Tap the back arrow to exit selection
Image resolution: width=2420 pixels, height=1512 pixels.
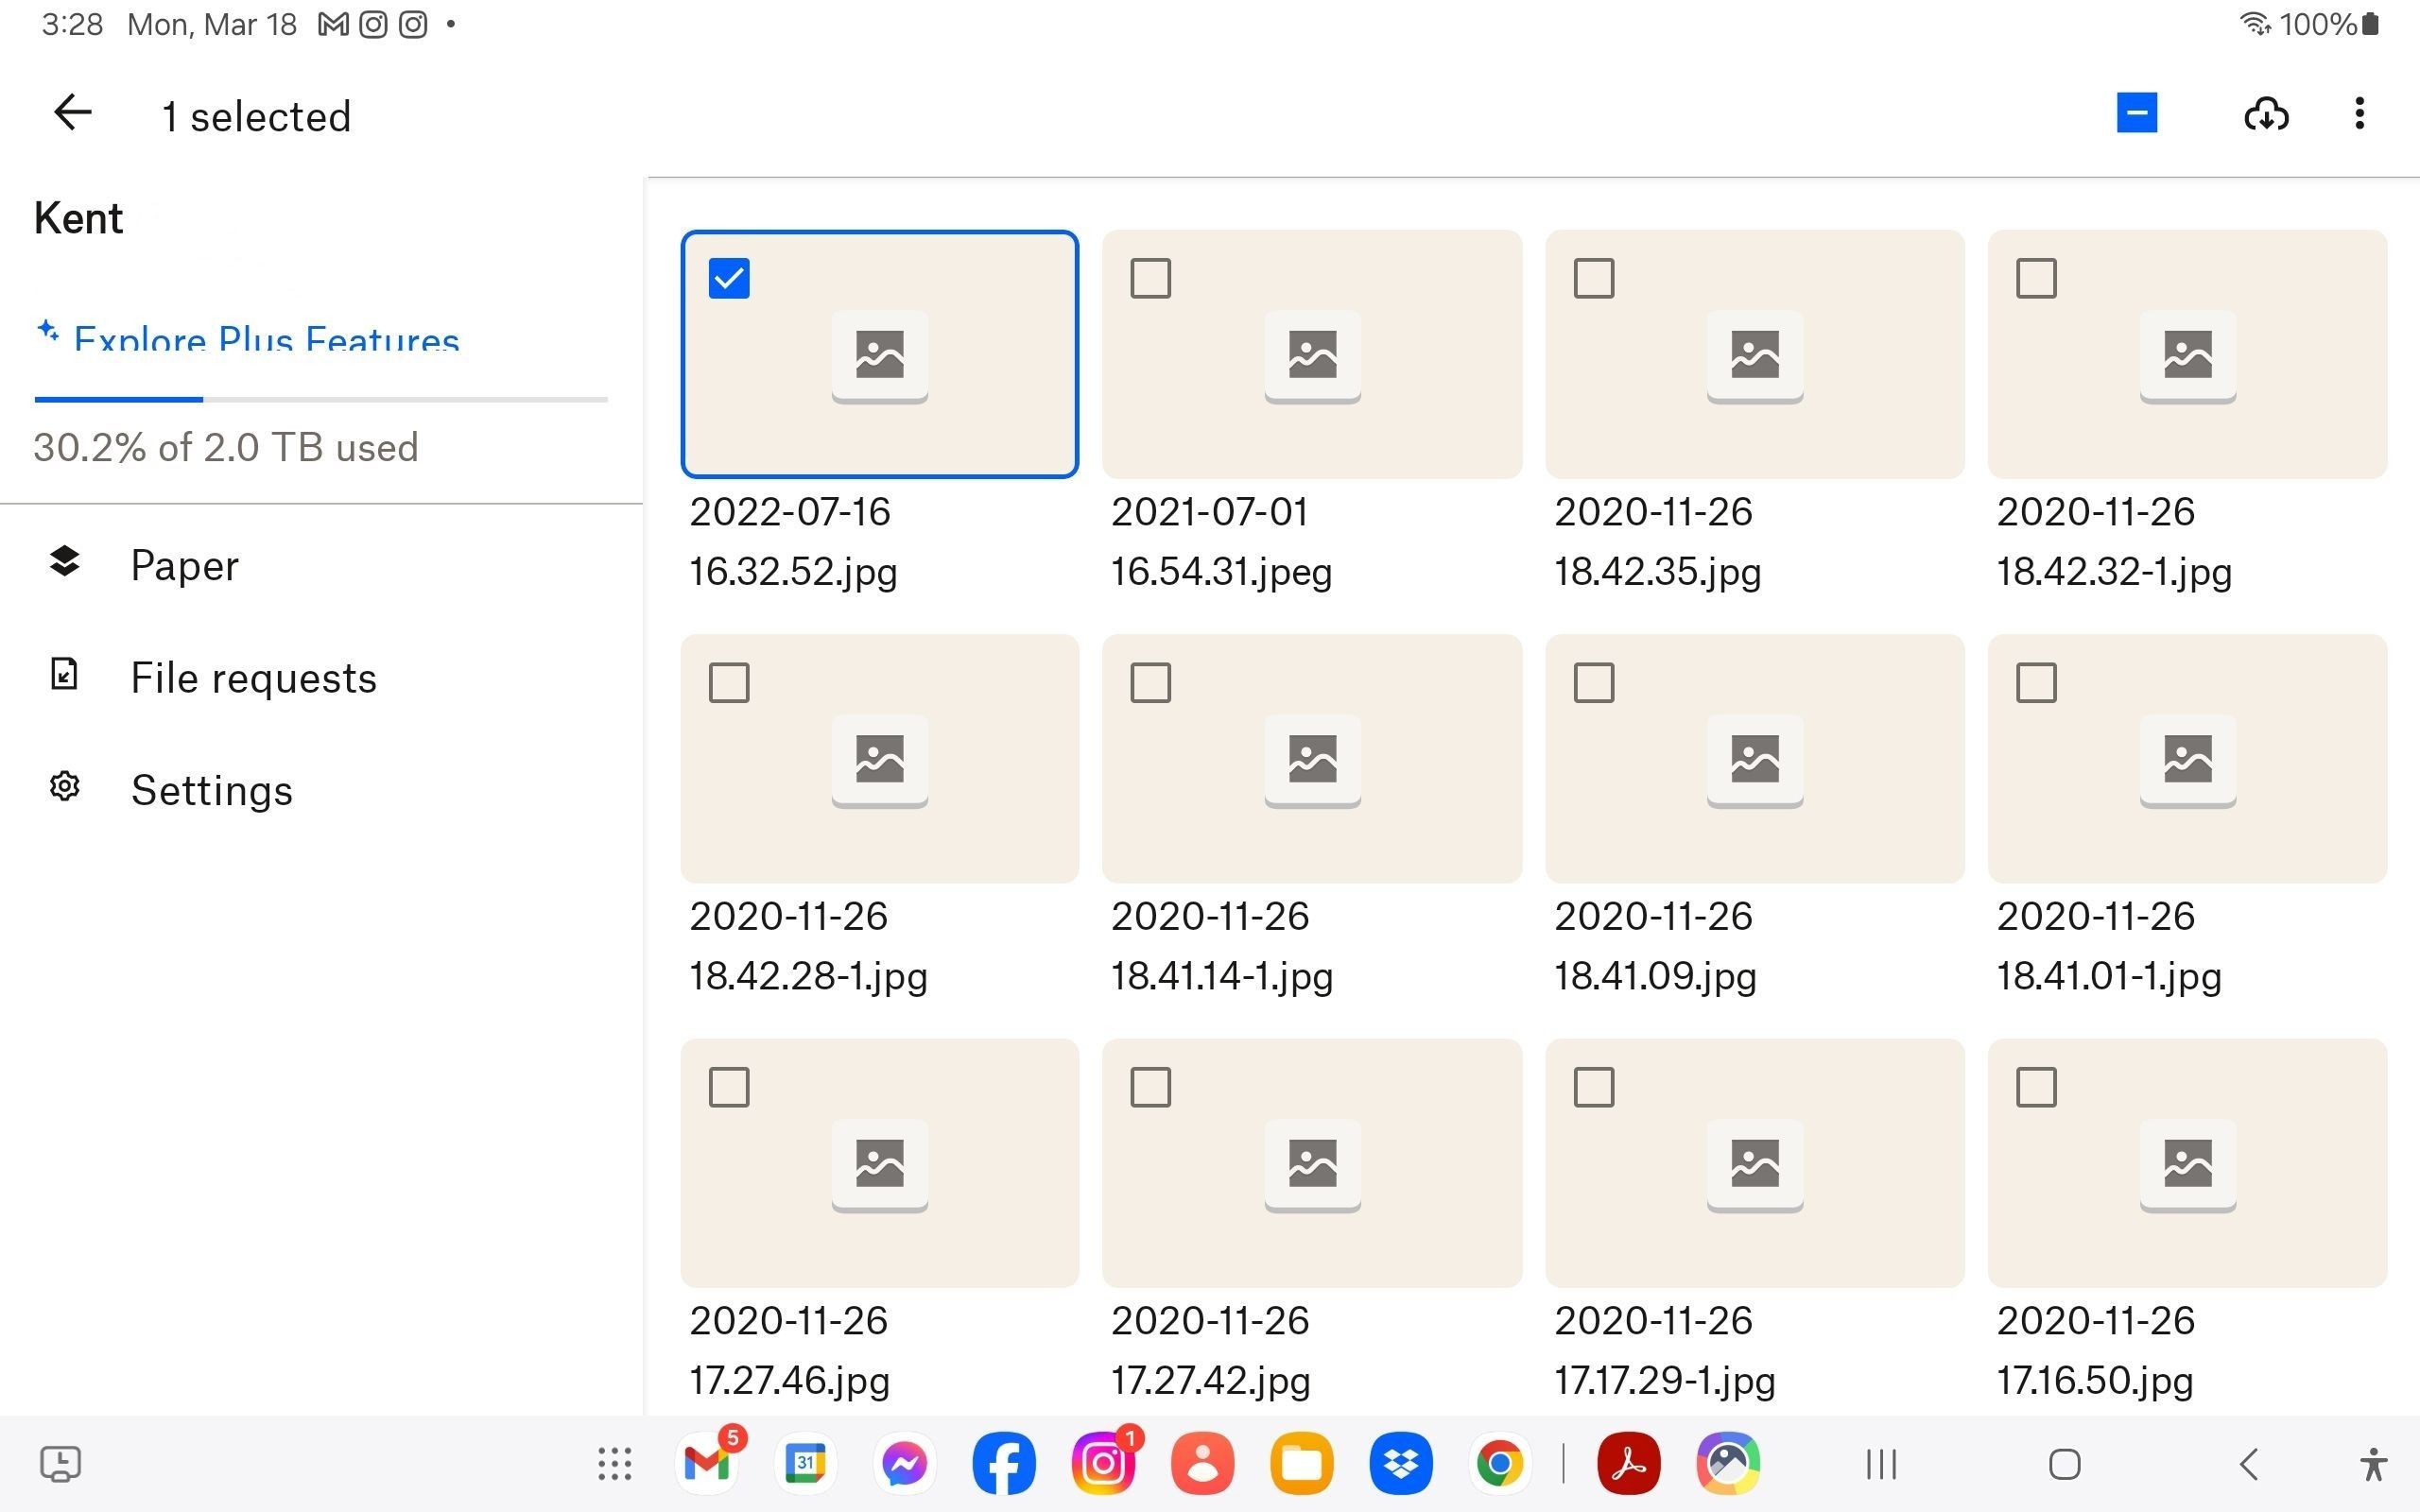(73, 113)
